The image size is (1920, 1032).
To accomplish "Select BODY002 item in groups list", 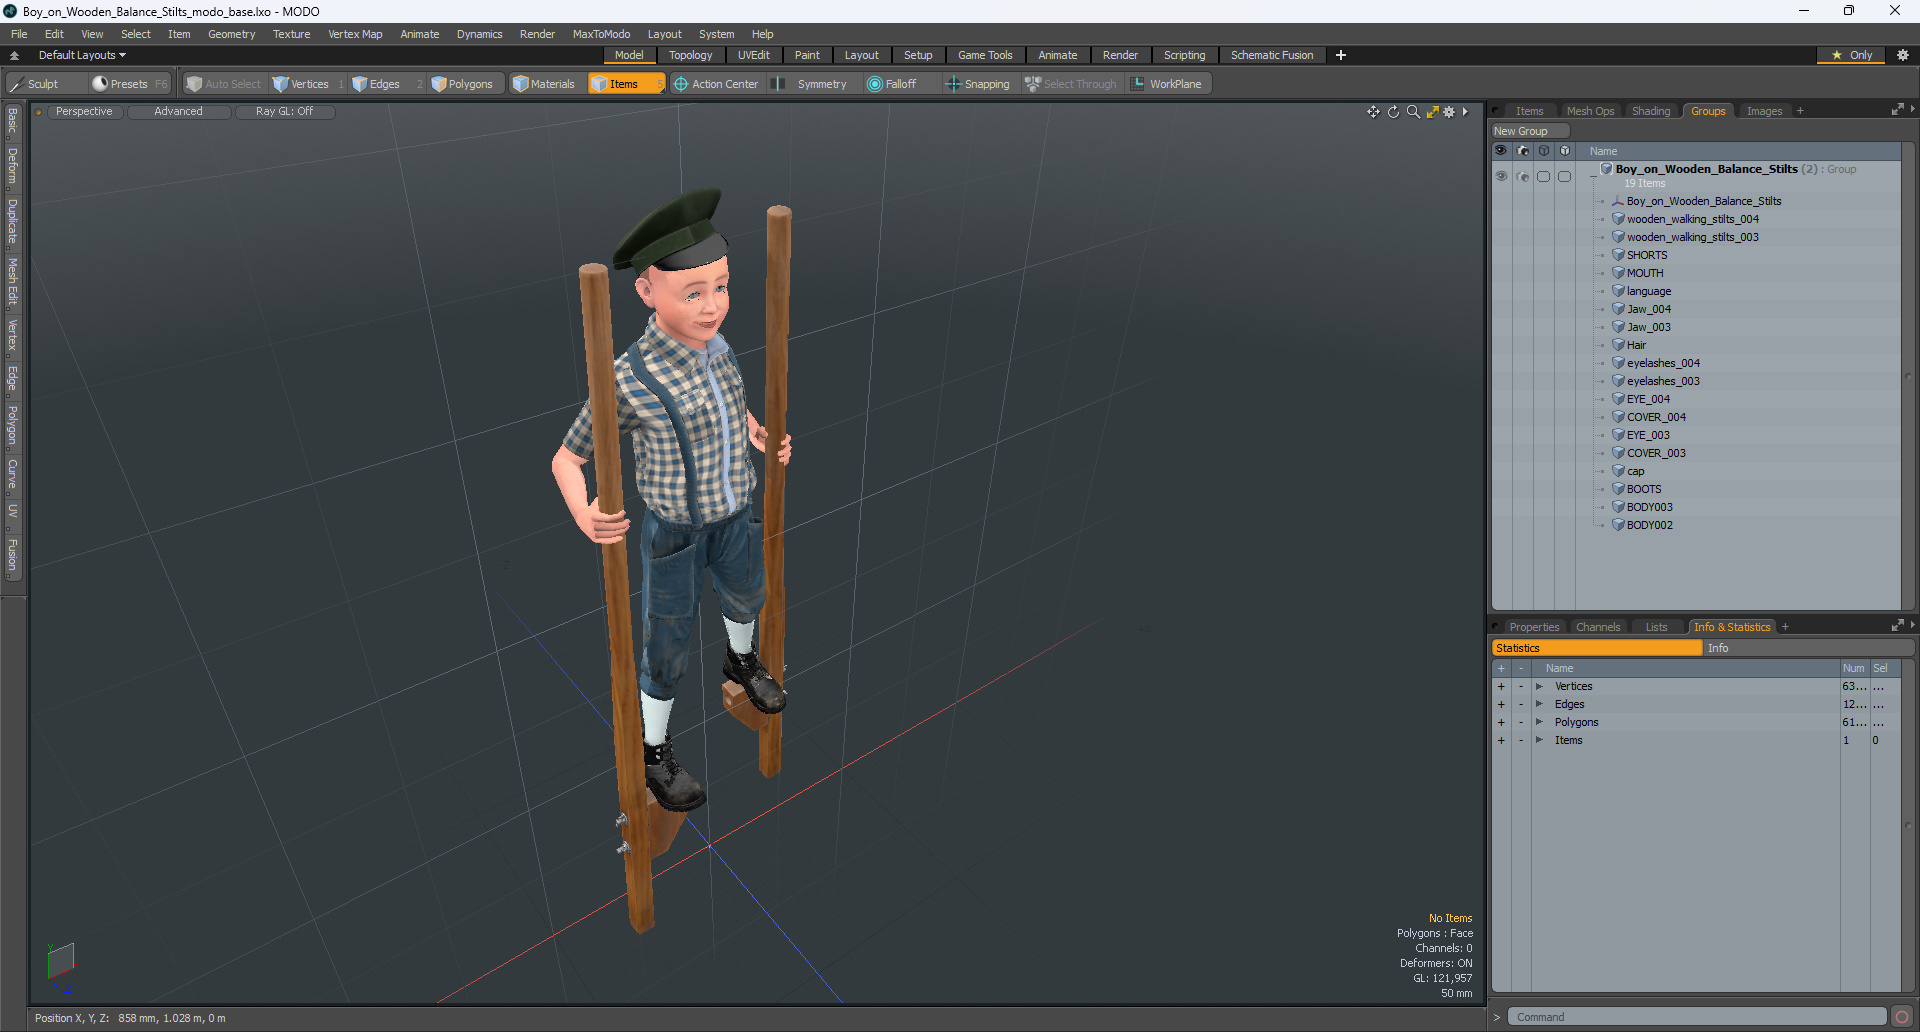I will pyautogui.click(x=1649, y=525).
